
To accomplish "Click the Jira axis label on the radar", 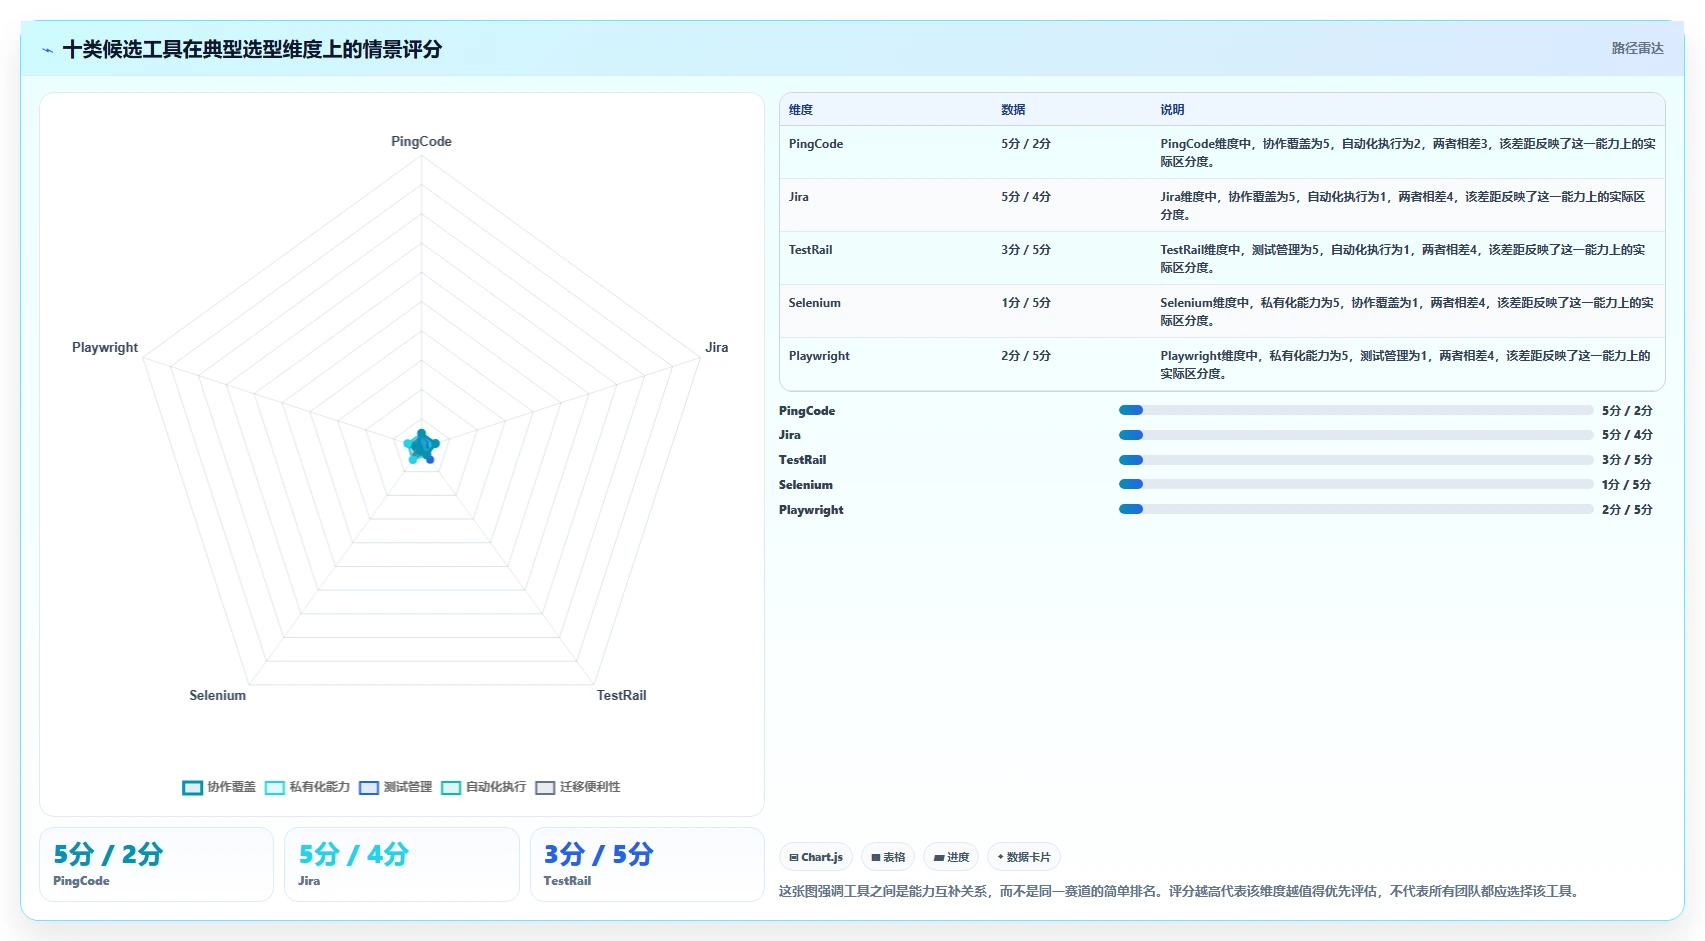I will click(x=717, y=347).
